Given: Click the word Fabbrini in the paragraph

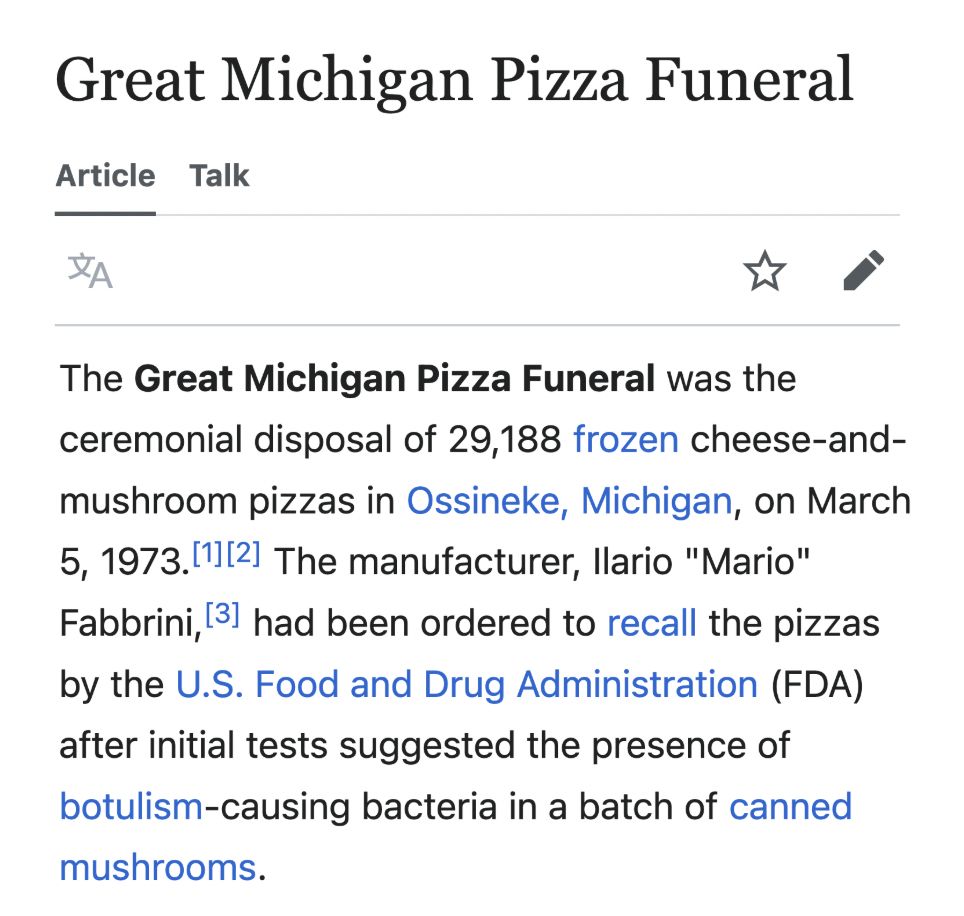Looking at the screenshot, I should (x=130, y=623).
